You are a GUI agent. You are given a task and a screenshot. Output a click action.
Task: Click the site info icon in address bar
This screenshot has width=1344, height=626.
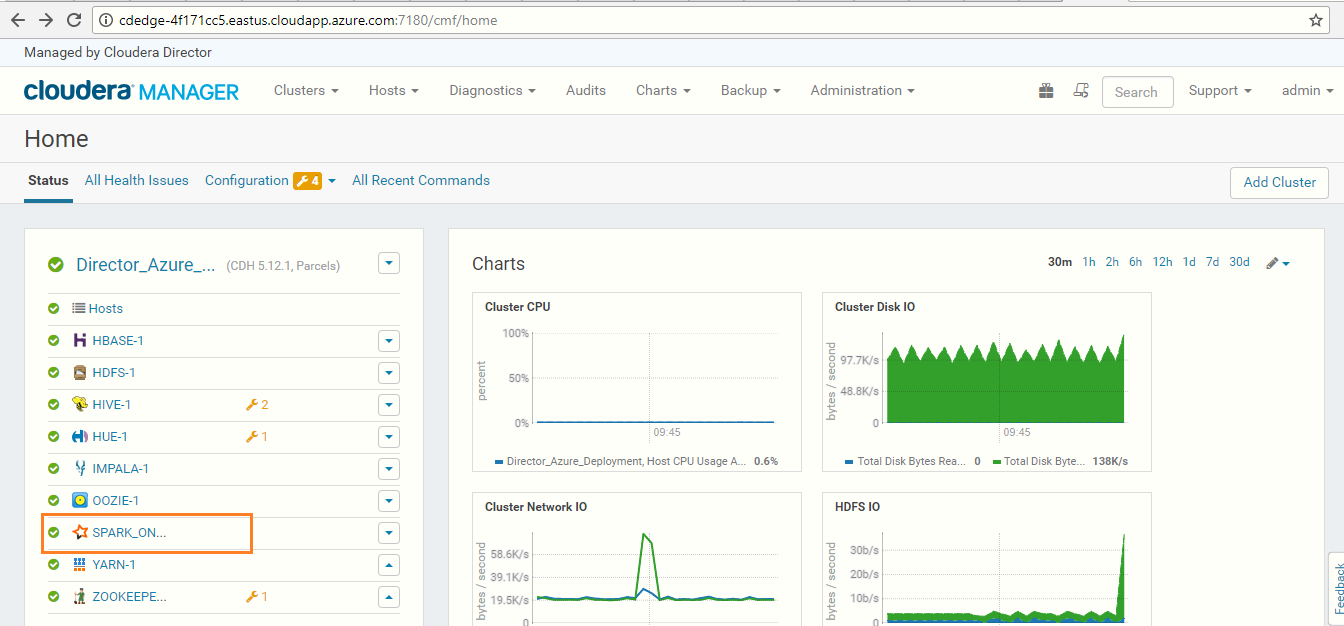106,20
